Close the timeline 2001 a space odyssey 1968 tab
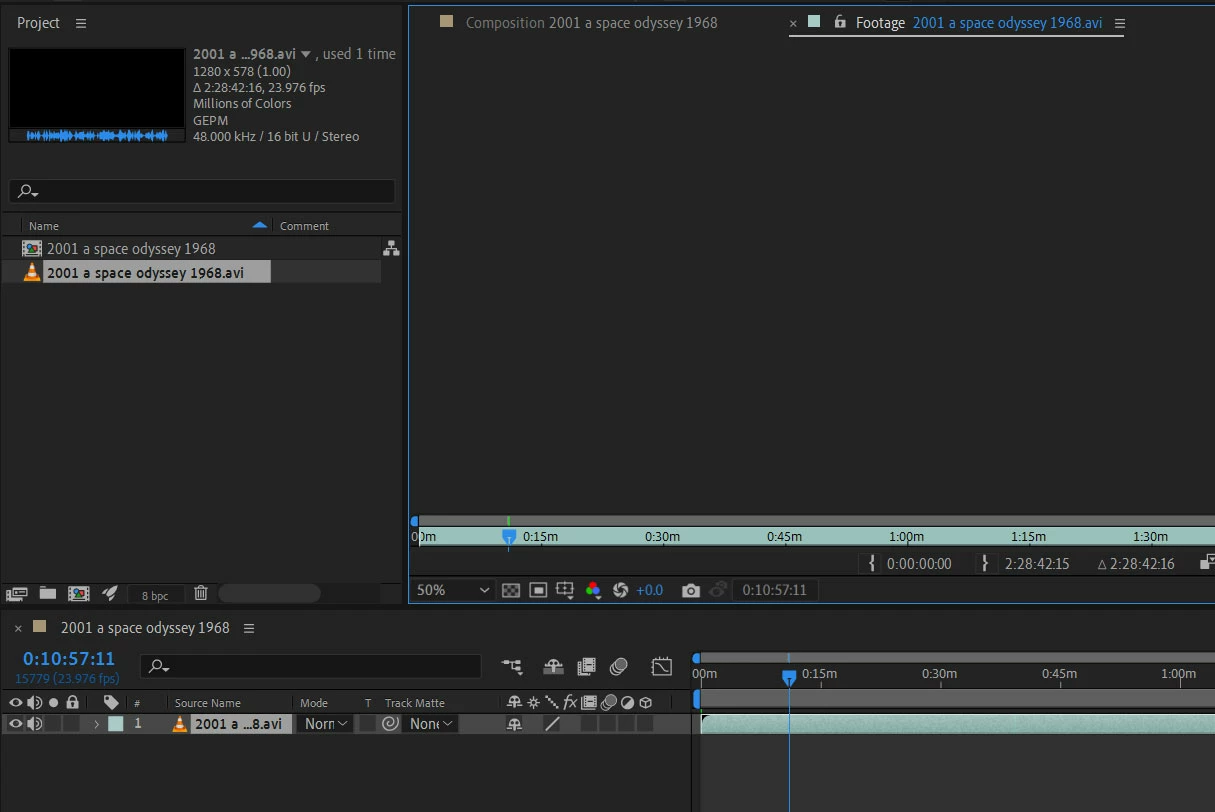This screenshot has width=1215, height=812. [18, 629]
